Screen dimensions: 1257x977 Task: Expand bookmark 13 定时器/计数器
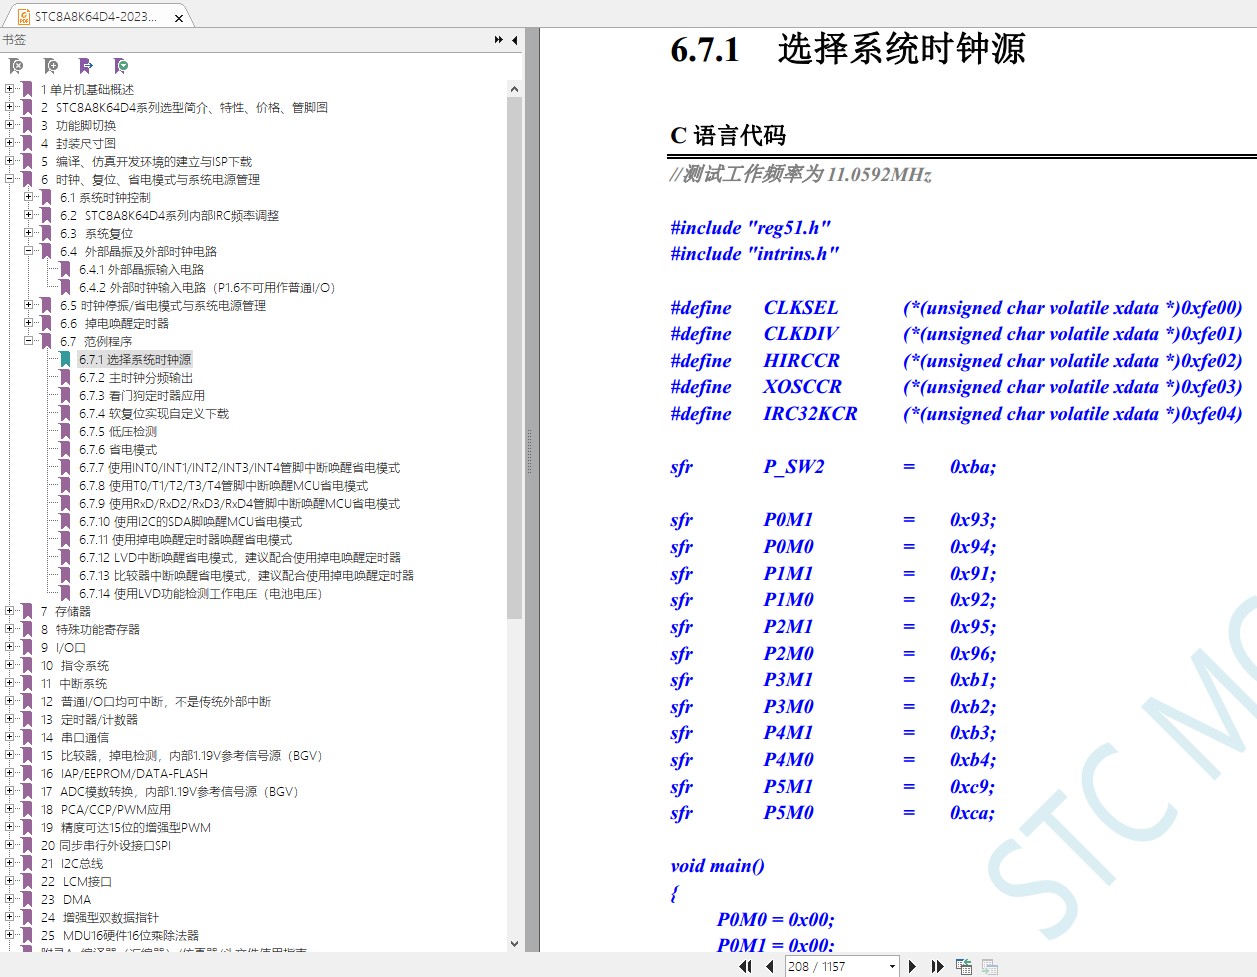pos(10,719)
